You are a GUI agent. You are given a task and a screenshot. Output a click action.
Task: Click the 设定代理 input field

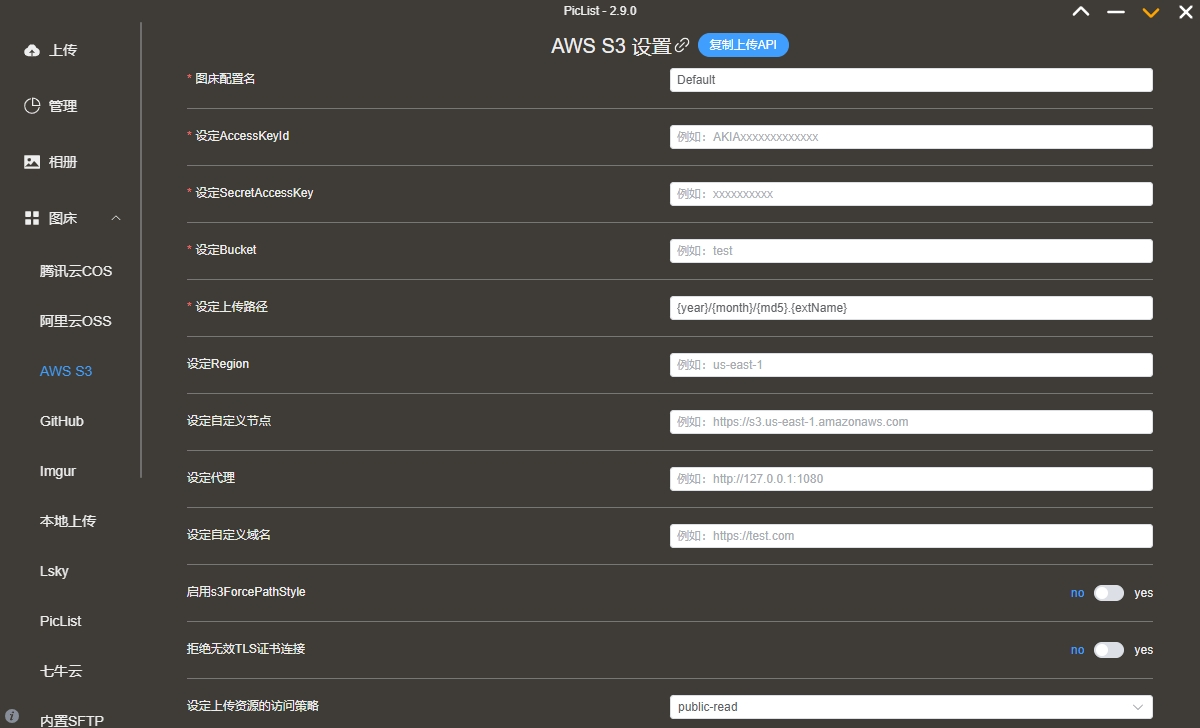coord(911,479)
